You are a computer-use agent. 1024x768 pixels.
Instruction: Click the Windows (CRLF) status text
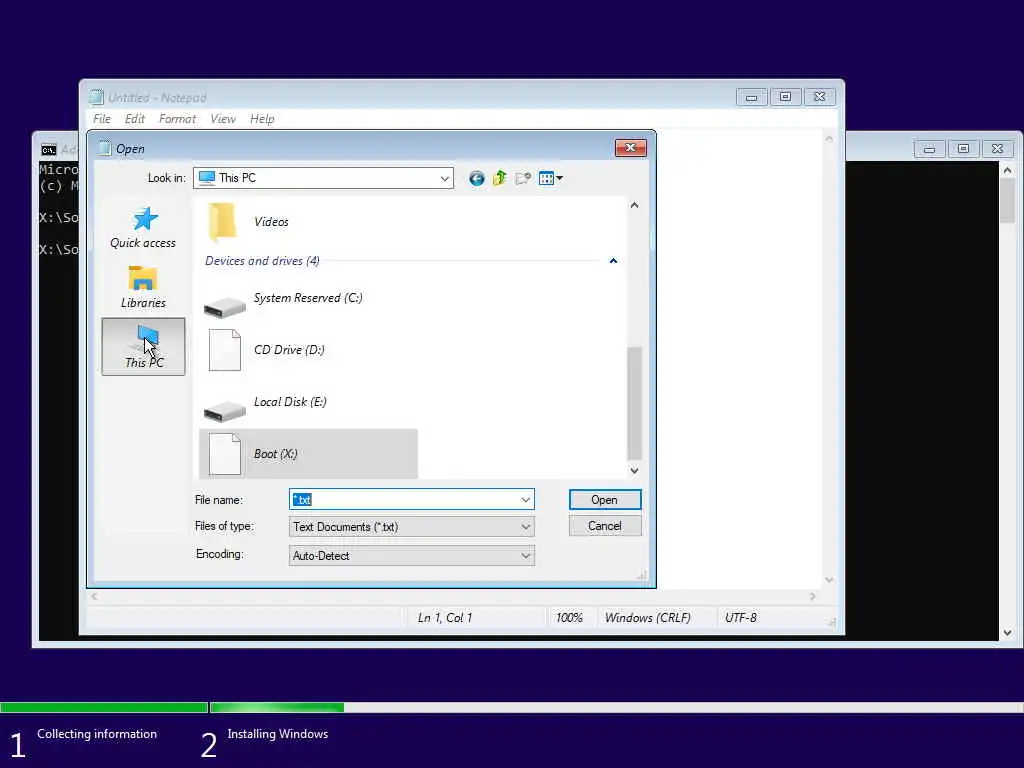pyautogui.click(x=647, y=618)
